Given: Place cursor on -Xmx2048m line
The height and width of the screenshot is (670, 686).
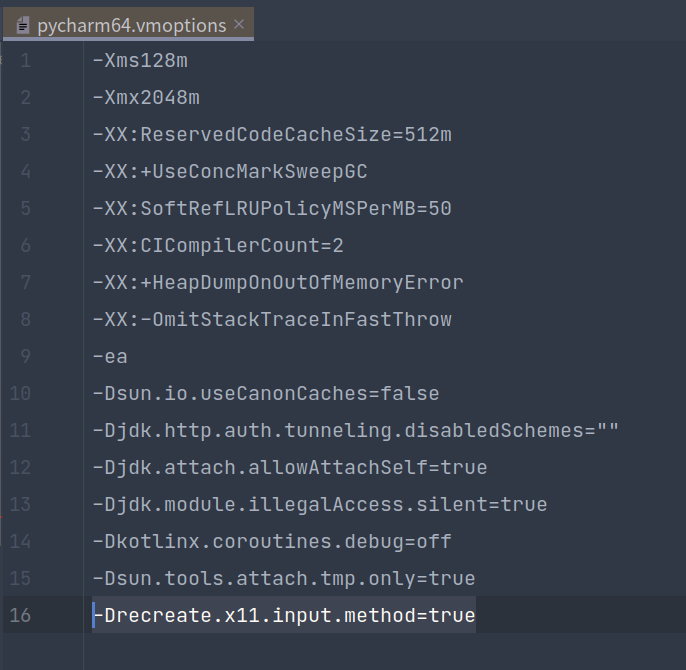Looking at the screenshot, I should tap(146, 98).
